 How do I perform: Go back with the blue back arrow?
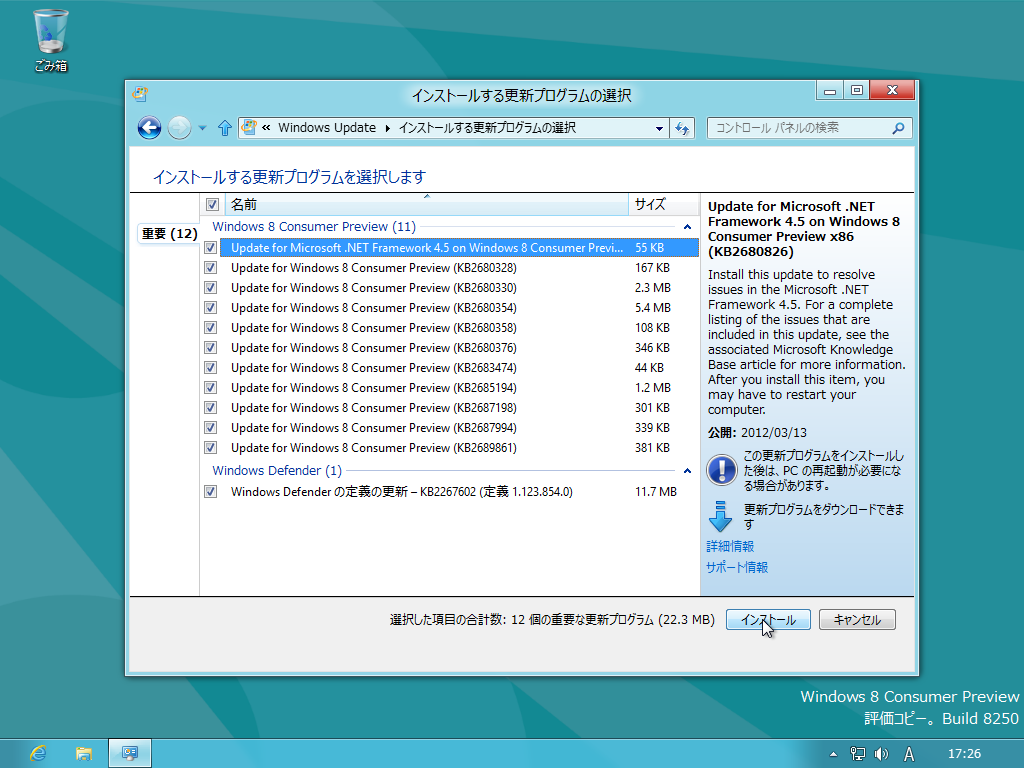[x=150, y=128]
